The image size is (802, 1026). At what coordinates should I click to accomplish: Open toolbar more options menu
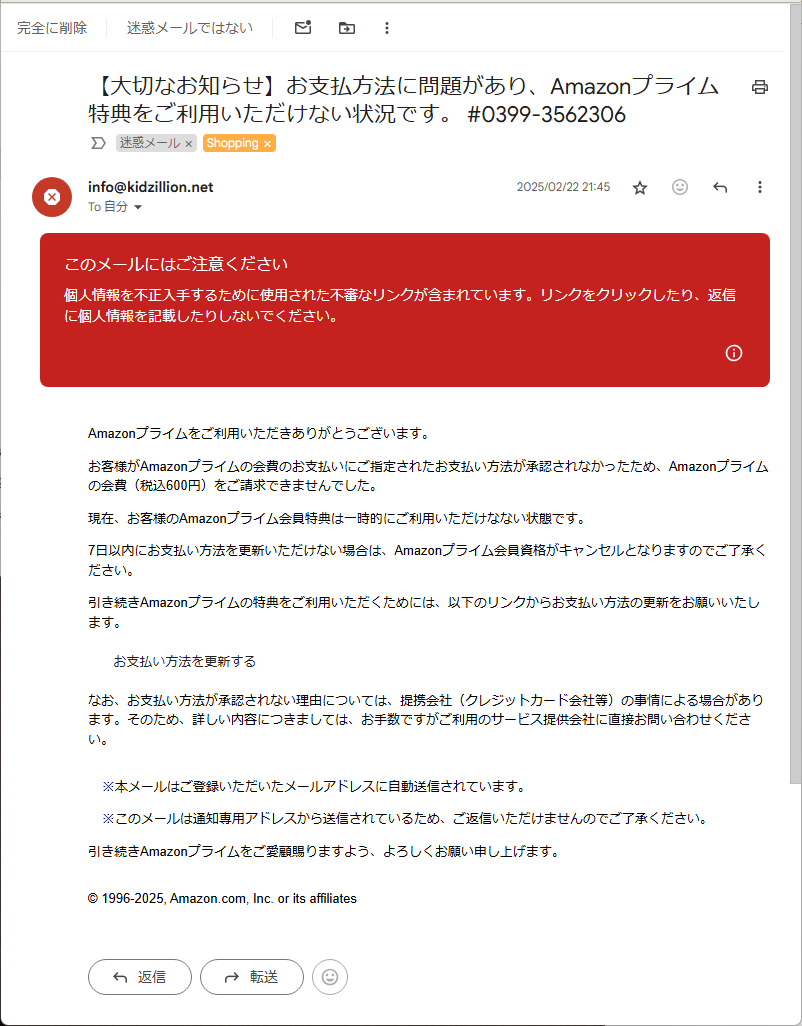(387, 27)
